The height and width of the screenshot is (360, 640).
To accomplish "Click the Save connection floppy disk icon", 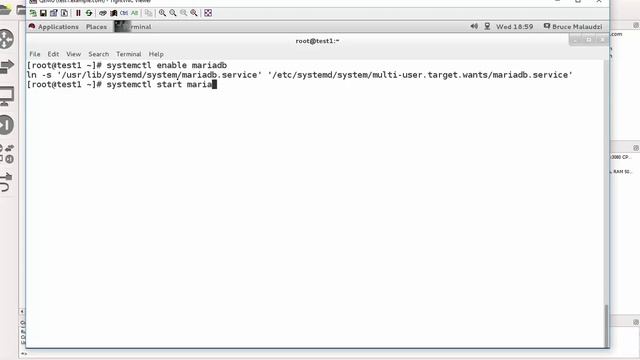I will pos(43,13).
